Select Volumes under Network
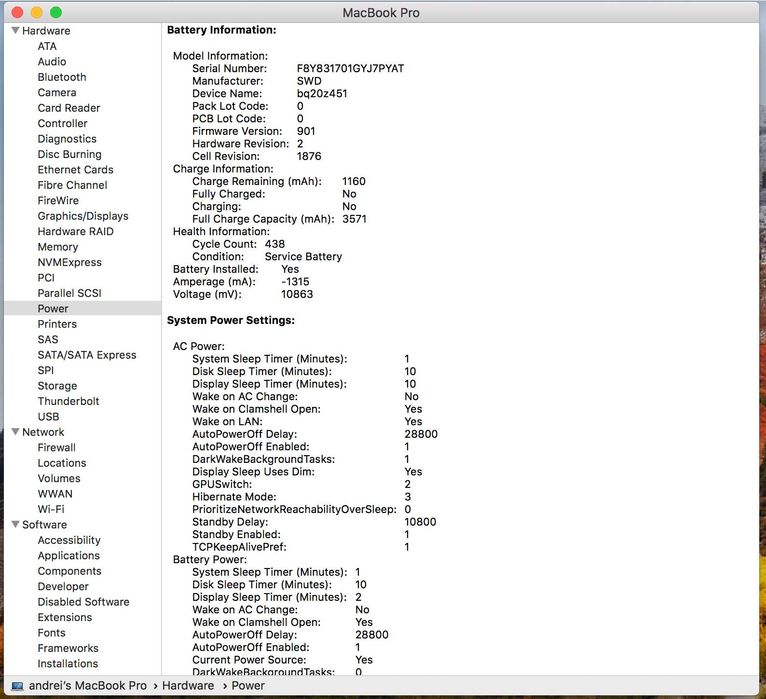Image resolution: width=766 pixels, height=699 pixels. [x=59, y=479]
